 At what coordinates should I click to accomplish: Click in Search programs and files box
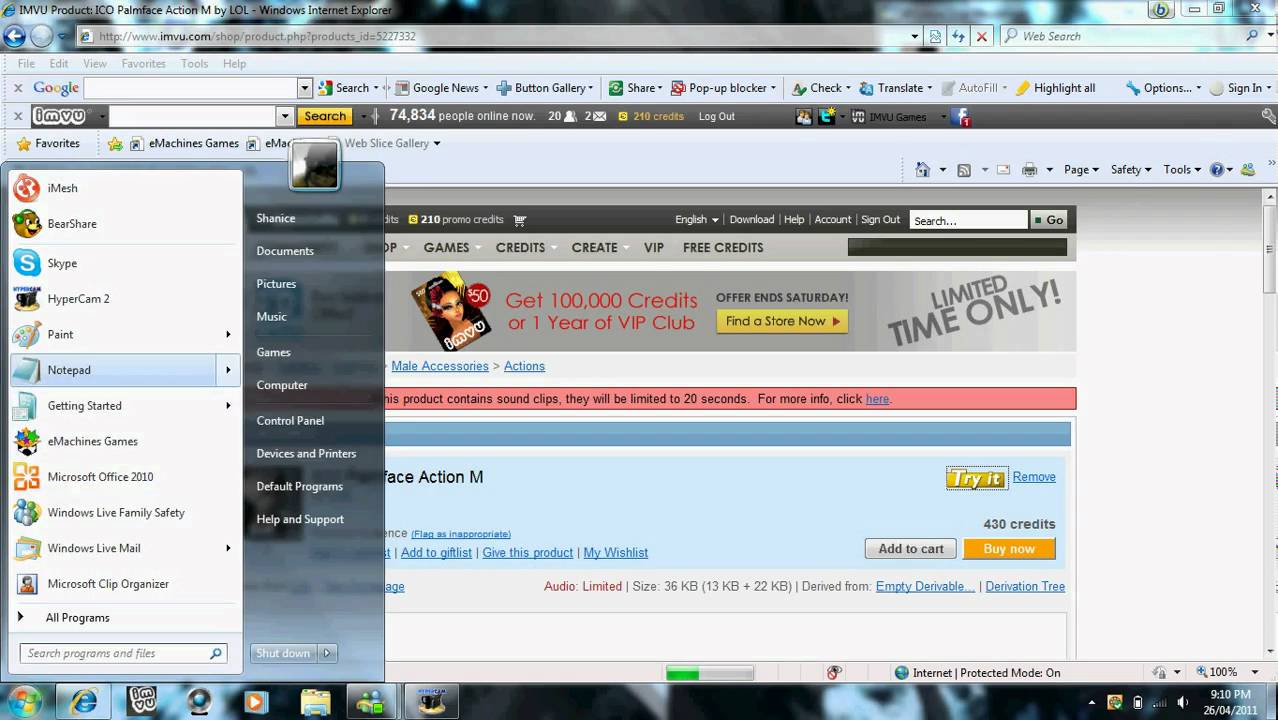pos(124,654)
